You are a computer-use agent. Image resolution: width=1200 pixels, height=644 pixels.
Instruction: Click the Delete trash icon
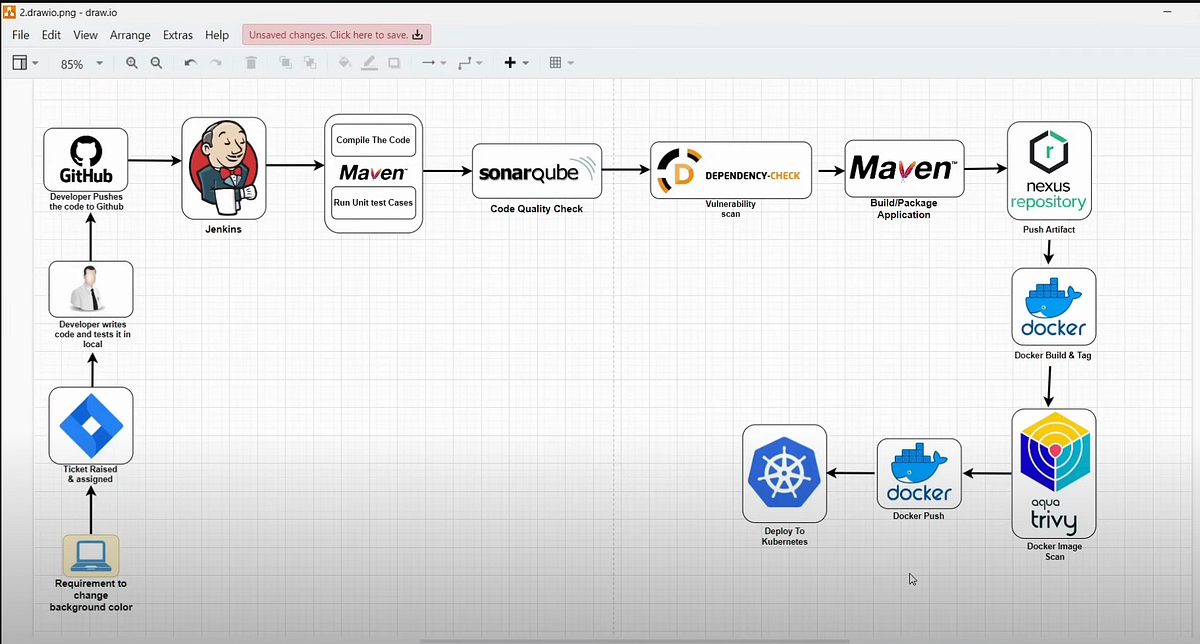[x=250, y=62]
